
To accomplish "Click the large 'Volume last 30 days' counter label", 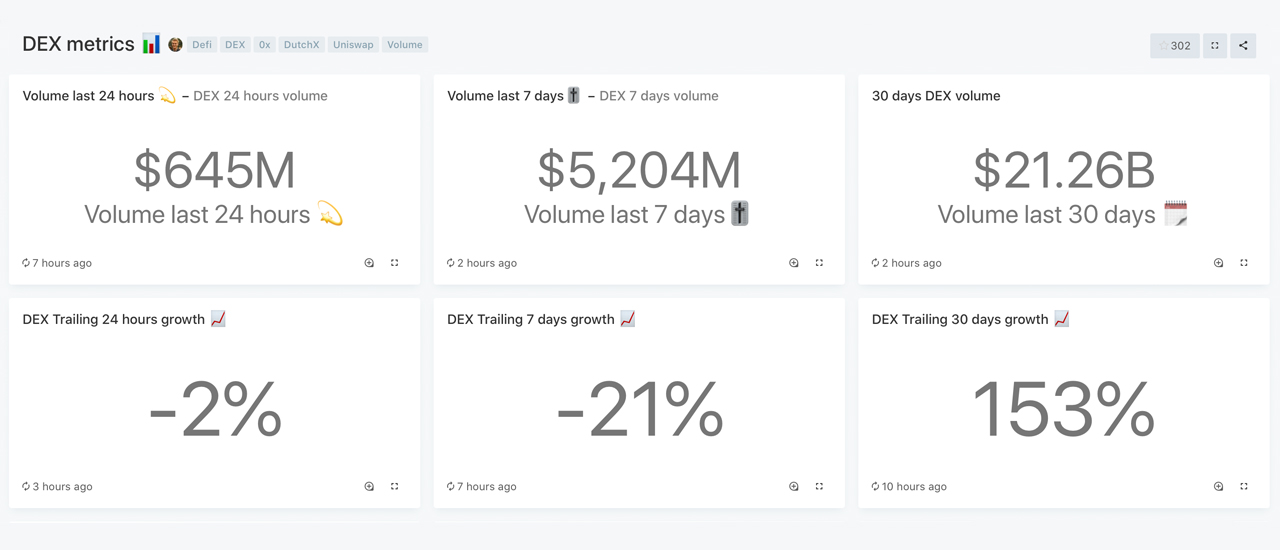I will [x=1064, y=214].
